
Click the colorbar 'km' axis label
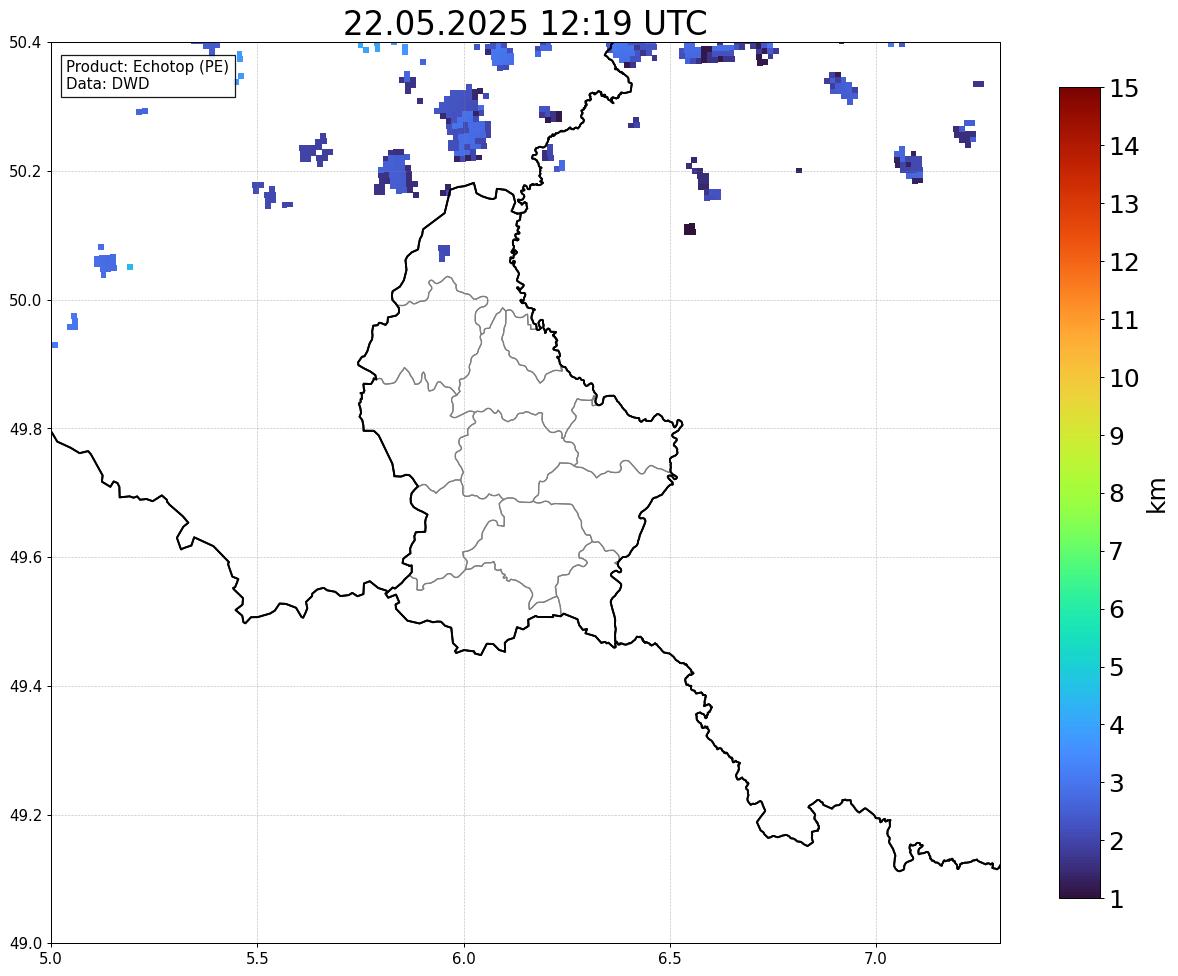point(1157,495)
